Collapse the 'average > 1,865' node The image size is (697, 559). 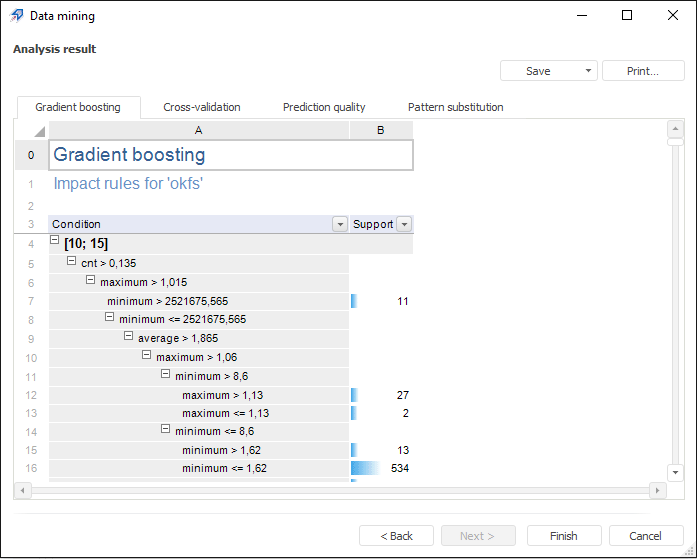tap(128, 336)
